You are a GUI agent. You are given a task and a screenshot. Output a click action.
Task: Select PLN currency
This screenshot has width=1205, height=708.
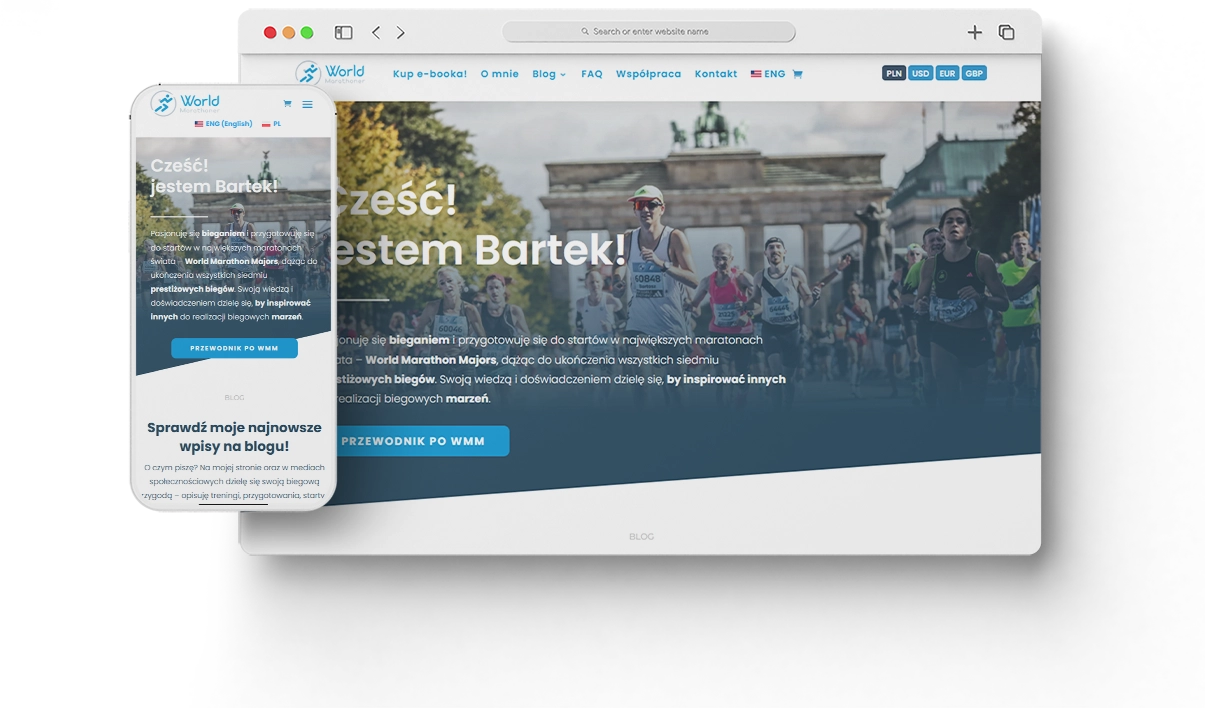tap(894, 73)
